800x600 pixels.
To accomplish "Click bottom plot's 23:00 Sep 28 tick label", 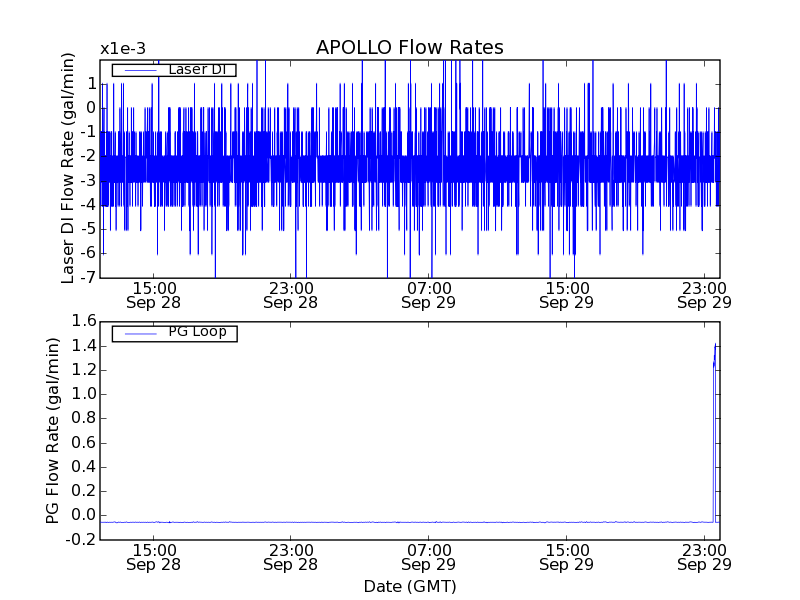I will 291,558.
